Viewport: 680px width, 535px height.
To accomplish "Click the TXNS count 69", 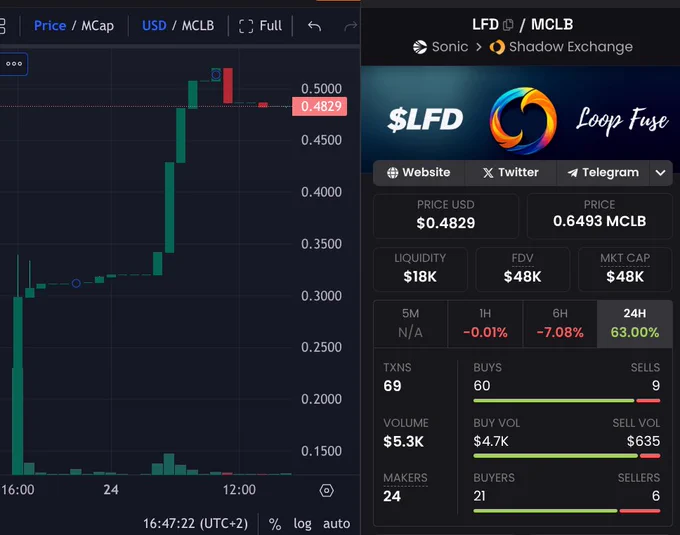I will 392,386.
